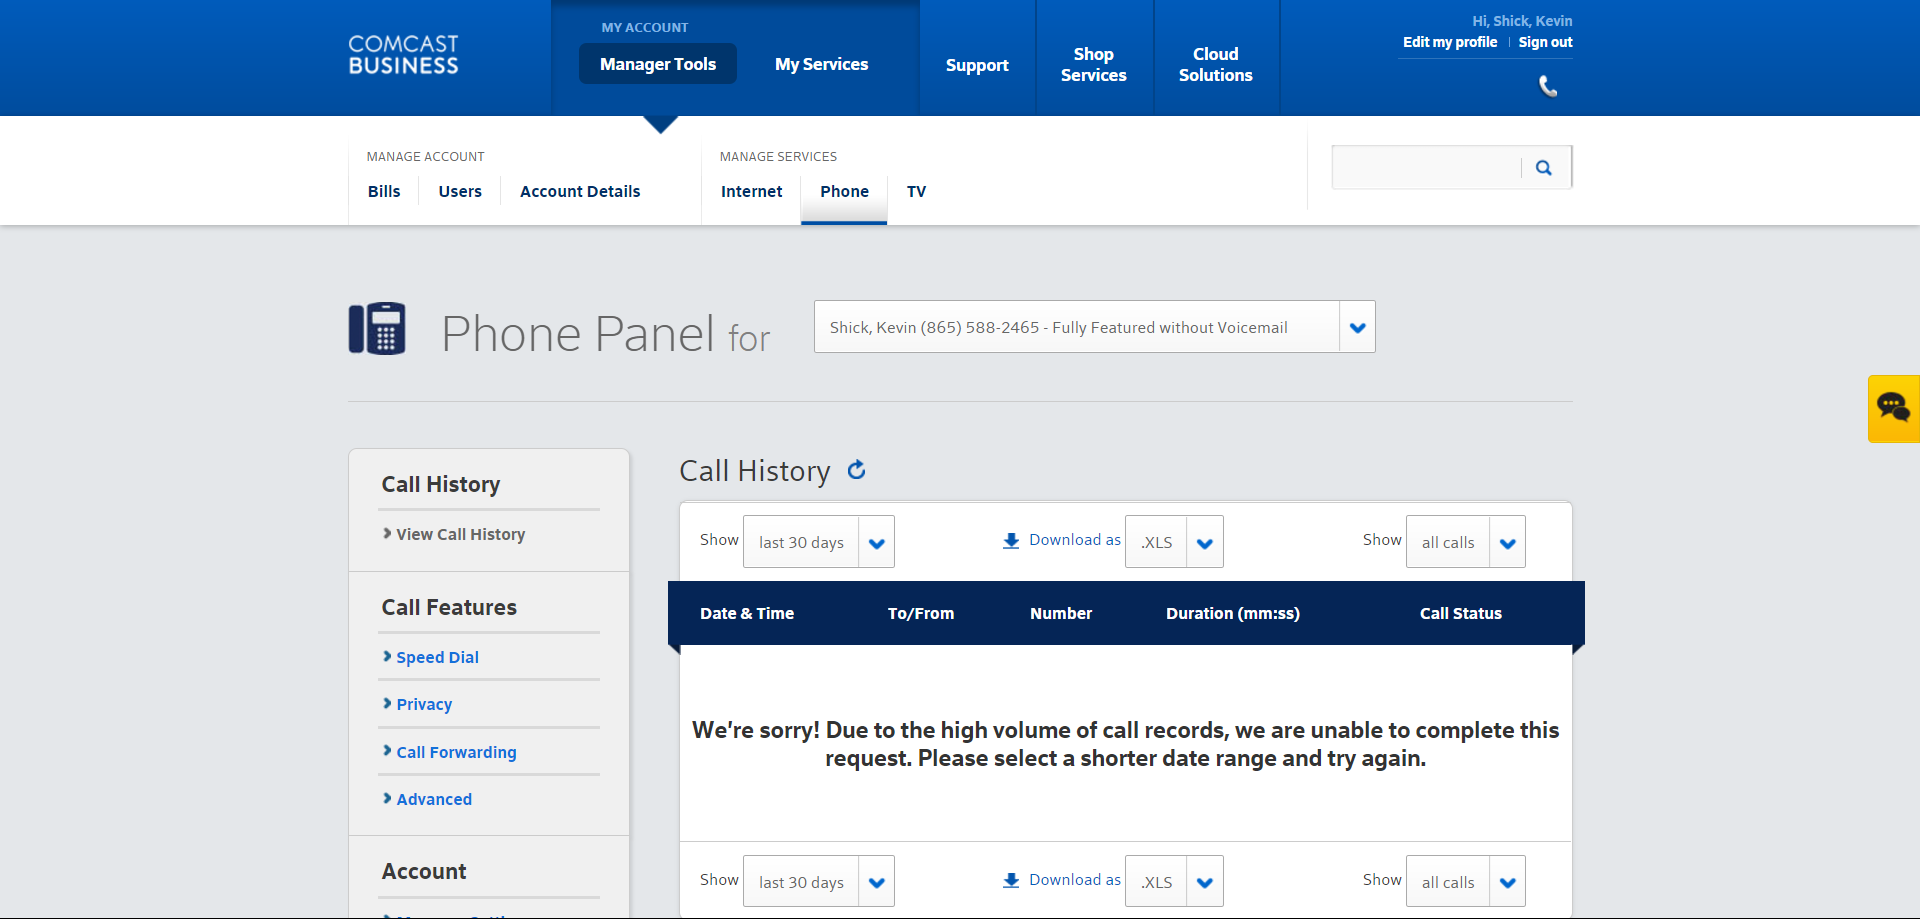Click the top download arrow icon
This screenshot has height=919, width=1920.
pyautogui.click(x=1011, y=541)
